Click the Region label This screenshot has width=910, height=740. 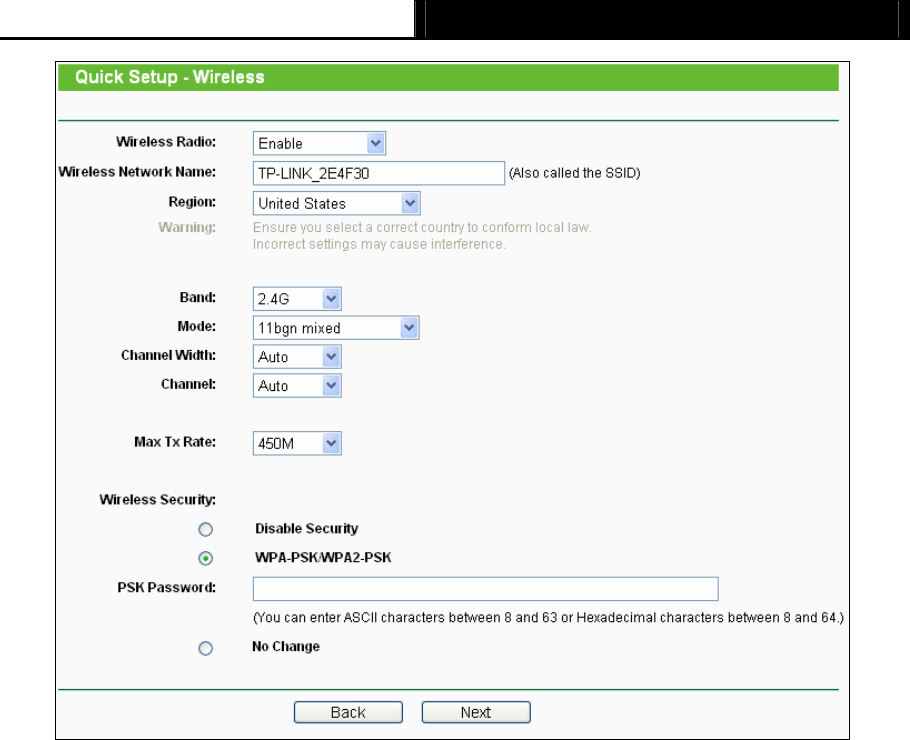192,202
